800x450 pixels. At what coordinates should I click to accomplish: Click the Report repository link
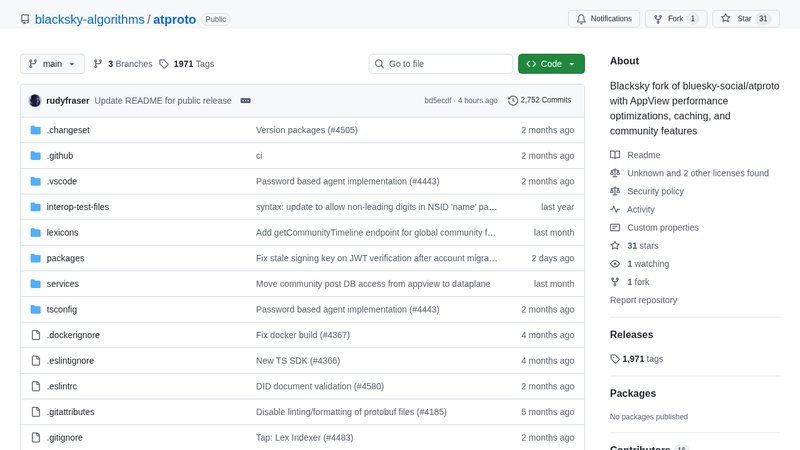point(643,300)
